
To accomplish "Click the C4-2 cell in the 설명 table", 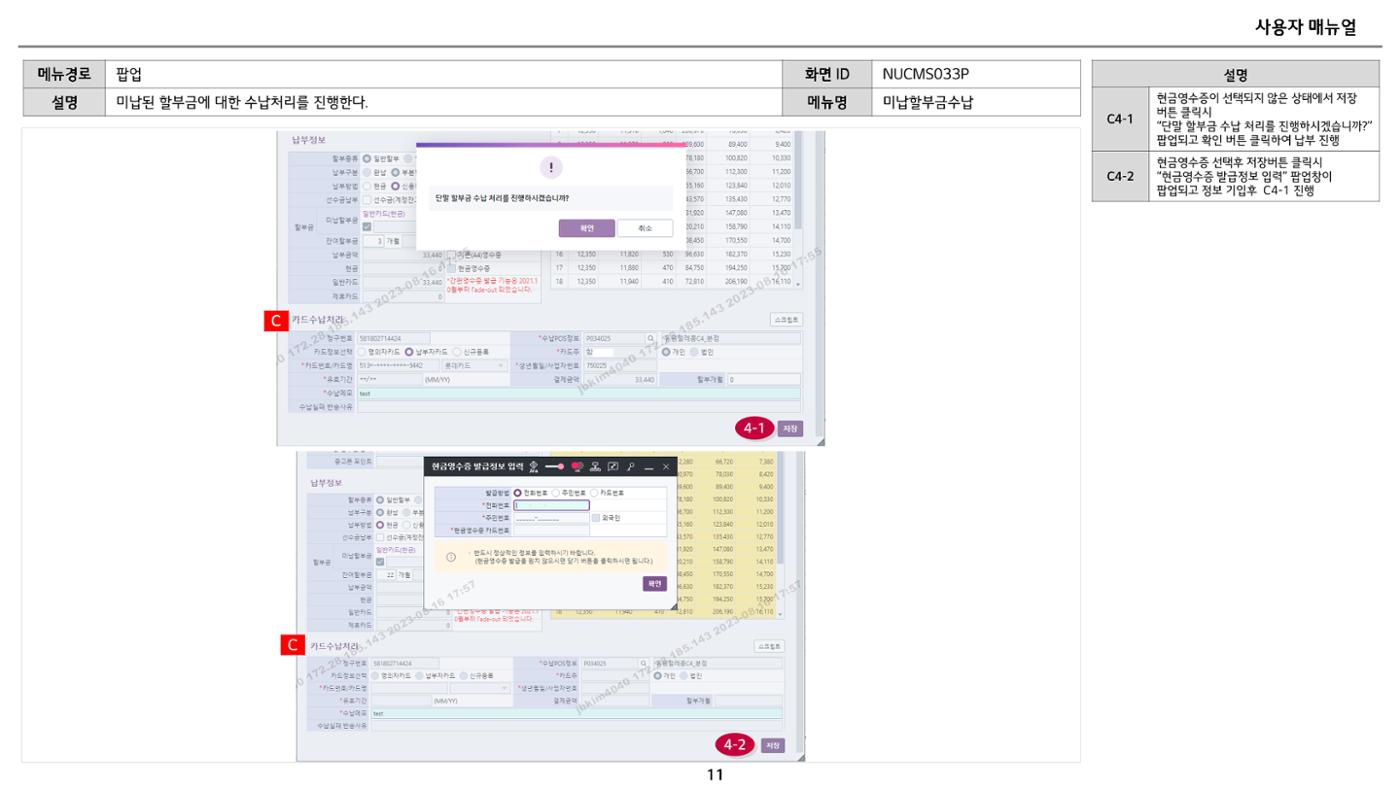I will (1120, 176).
